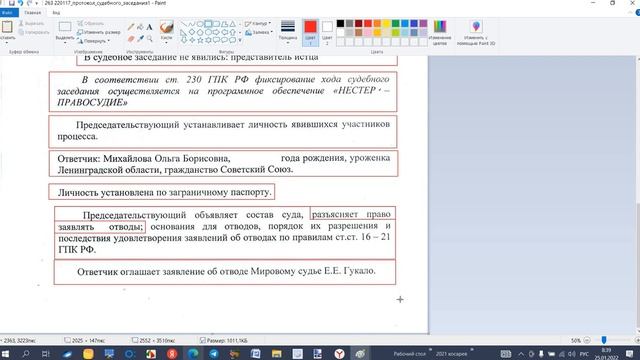Click the Crop (Обрезать) command

coord(91,23)
